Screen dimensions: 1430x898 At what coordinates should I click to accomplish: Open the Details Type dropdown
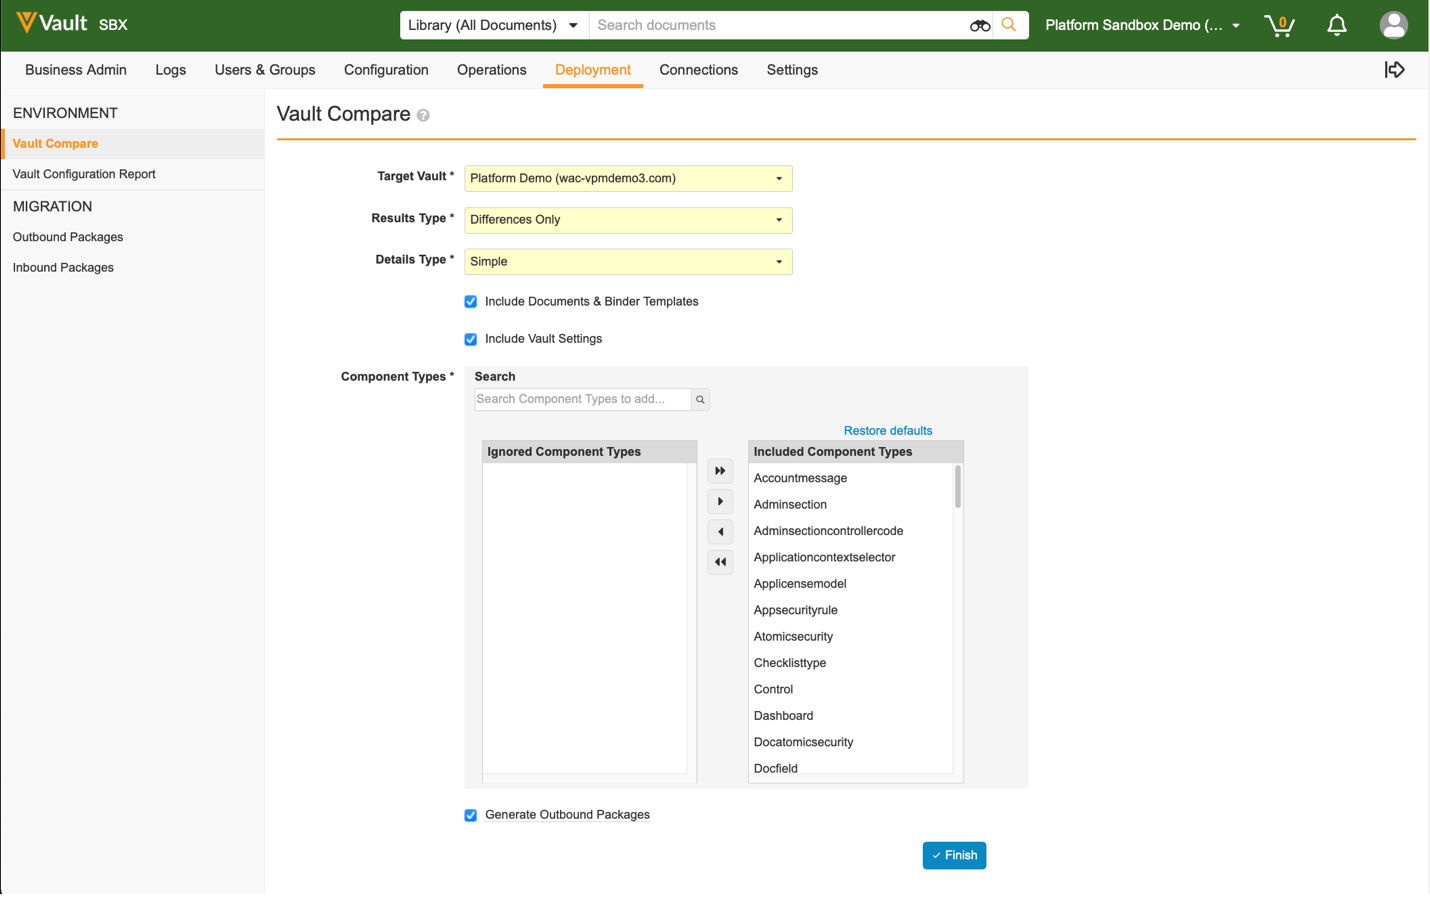pyautogui.click(x=628, y=262)
